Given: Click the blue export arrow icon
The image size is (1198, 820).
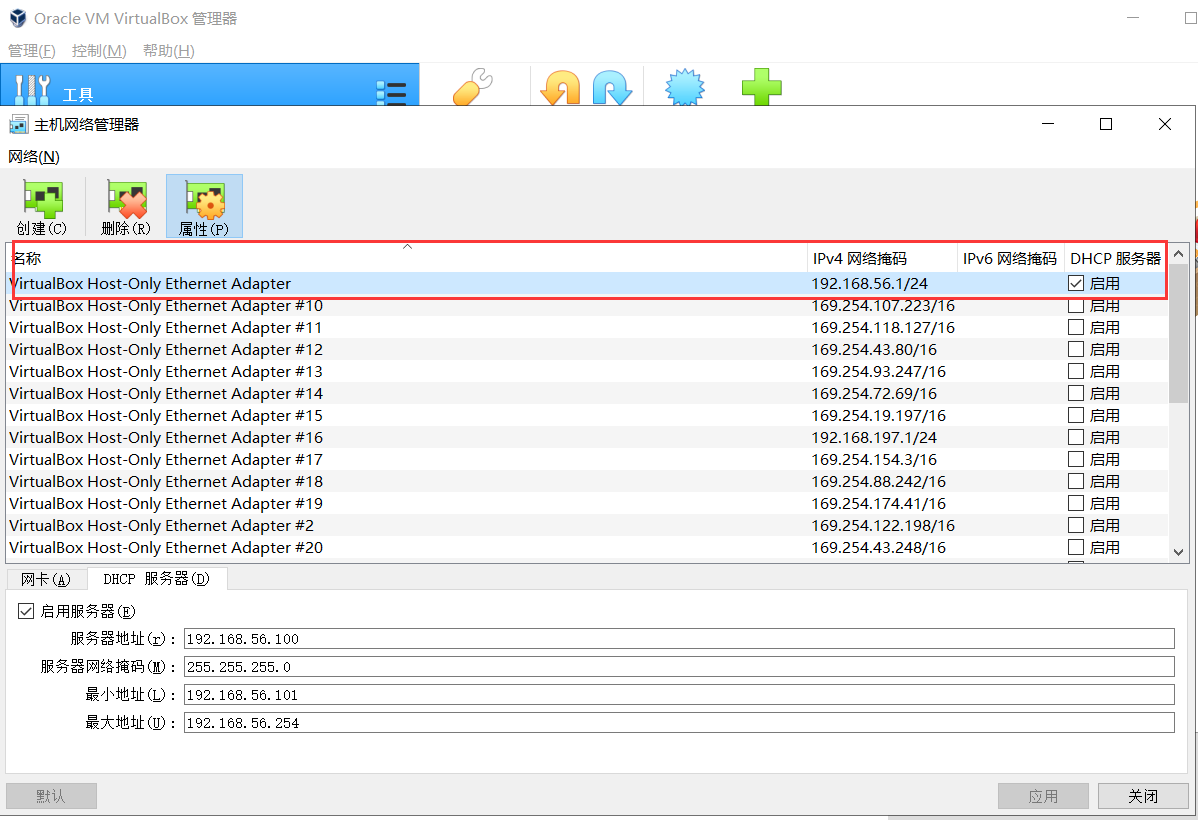Looking at the screenshot, I should [612, 87].
